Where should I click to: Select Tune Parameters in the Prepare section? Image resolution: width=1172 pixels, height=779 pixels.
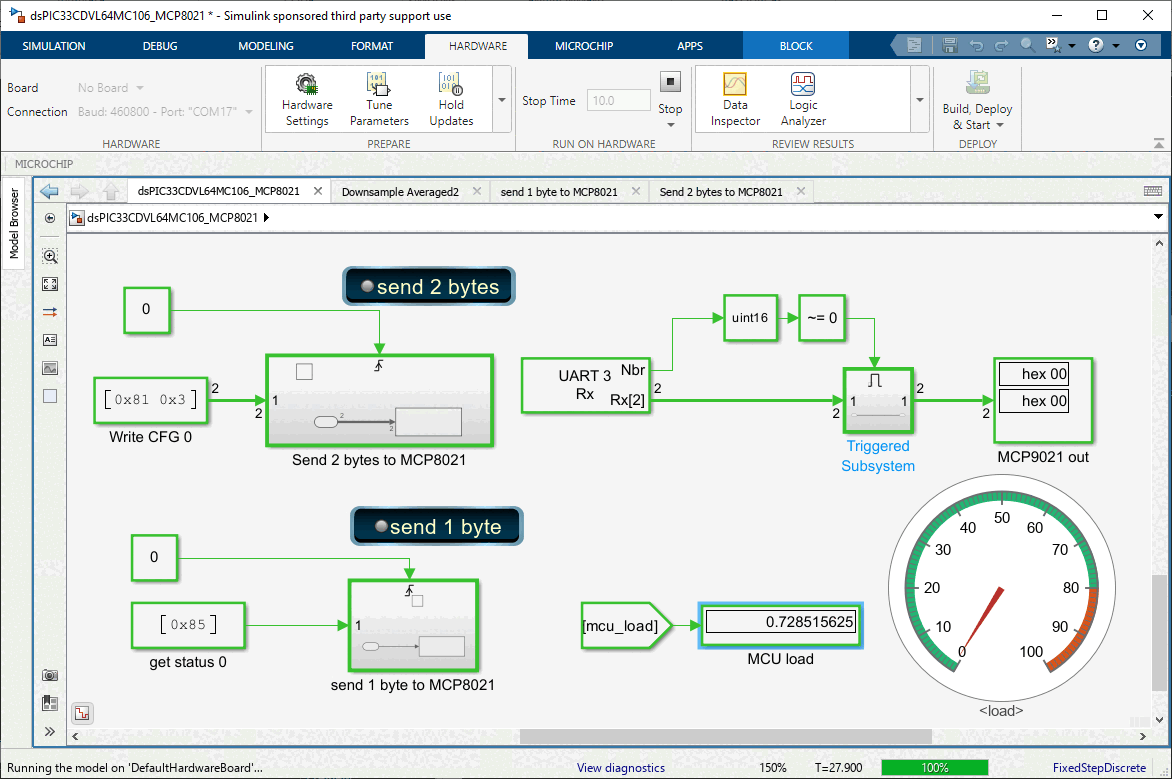click(378, 98)
